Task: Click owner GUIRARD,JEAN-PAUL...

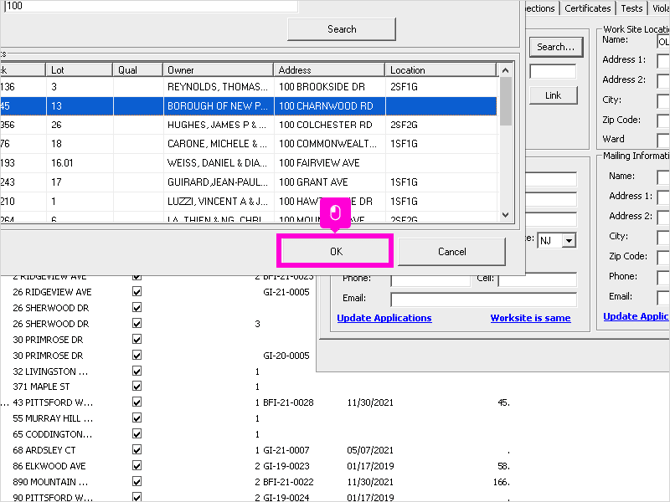Action: (217, 182)
